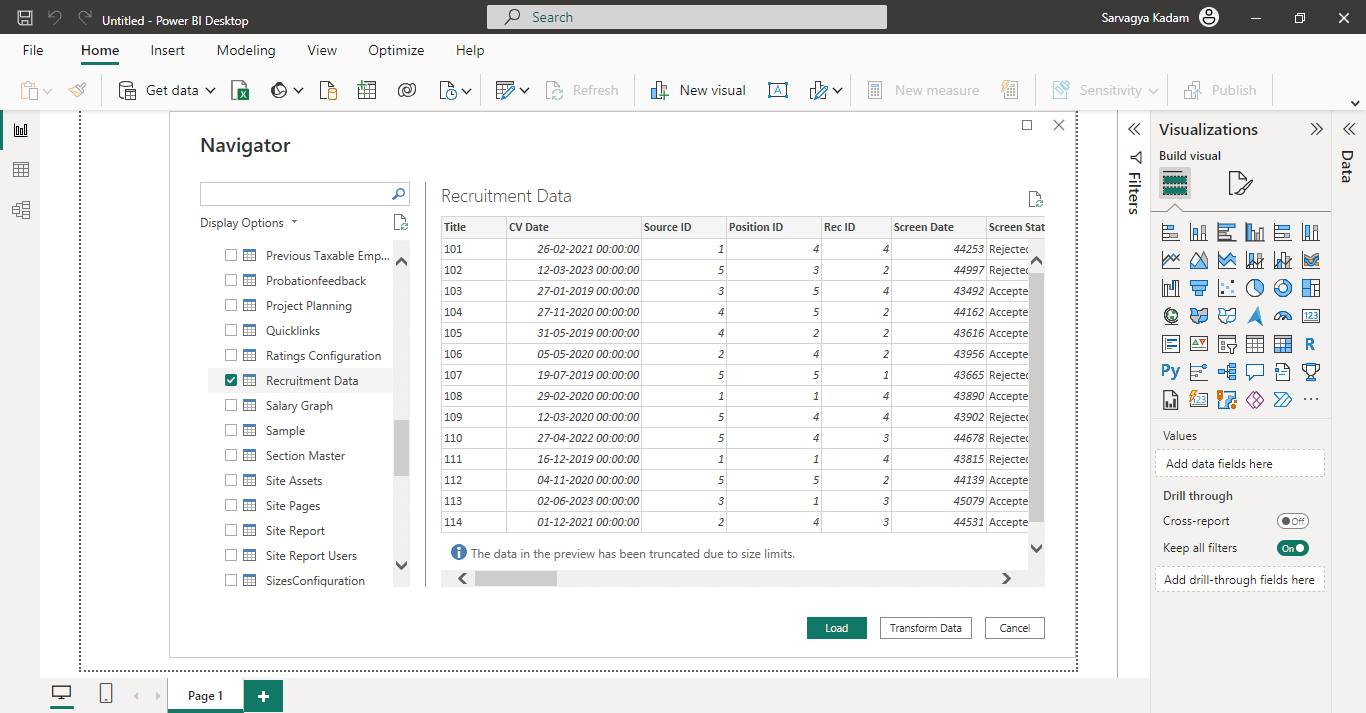
Task: Select the R script visual icon
Action: 1310,345
